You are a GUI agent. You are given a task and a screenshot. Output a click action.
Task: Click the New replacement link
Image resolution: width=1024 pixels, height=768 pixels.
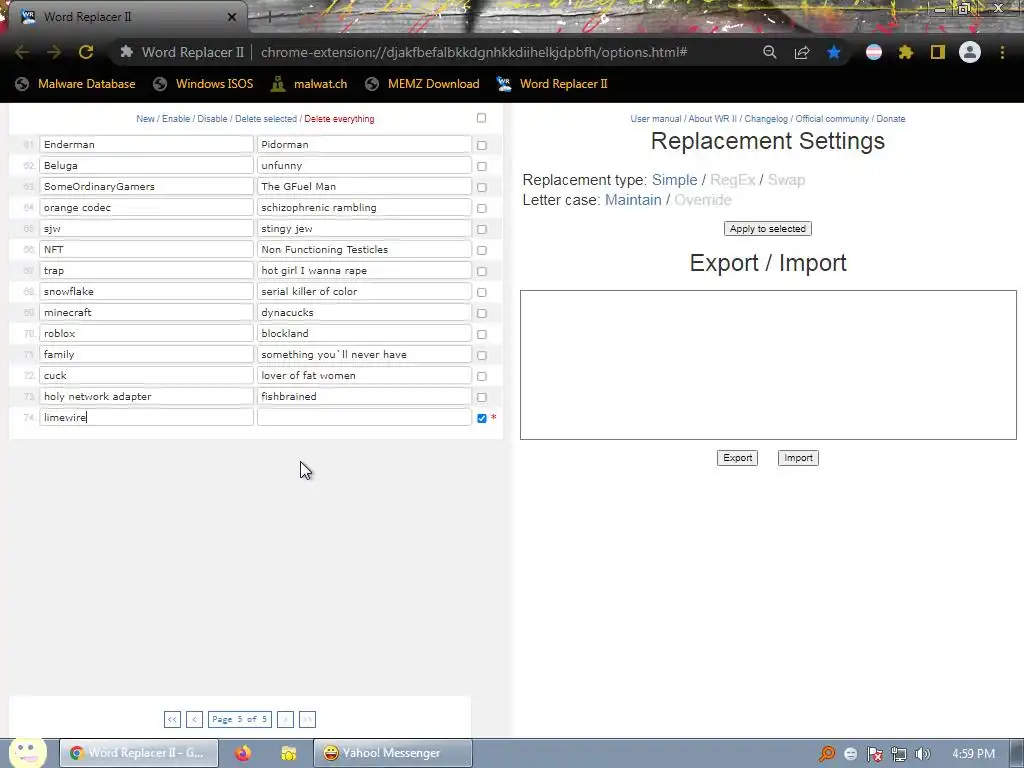click(x=145, y=119)
